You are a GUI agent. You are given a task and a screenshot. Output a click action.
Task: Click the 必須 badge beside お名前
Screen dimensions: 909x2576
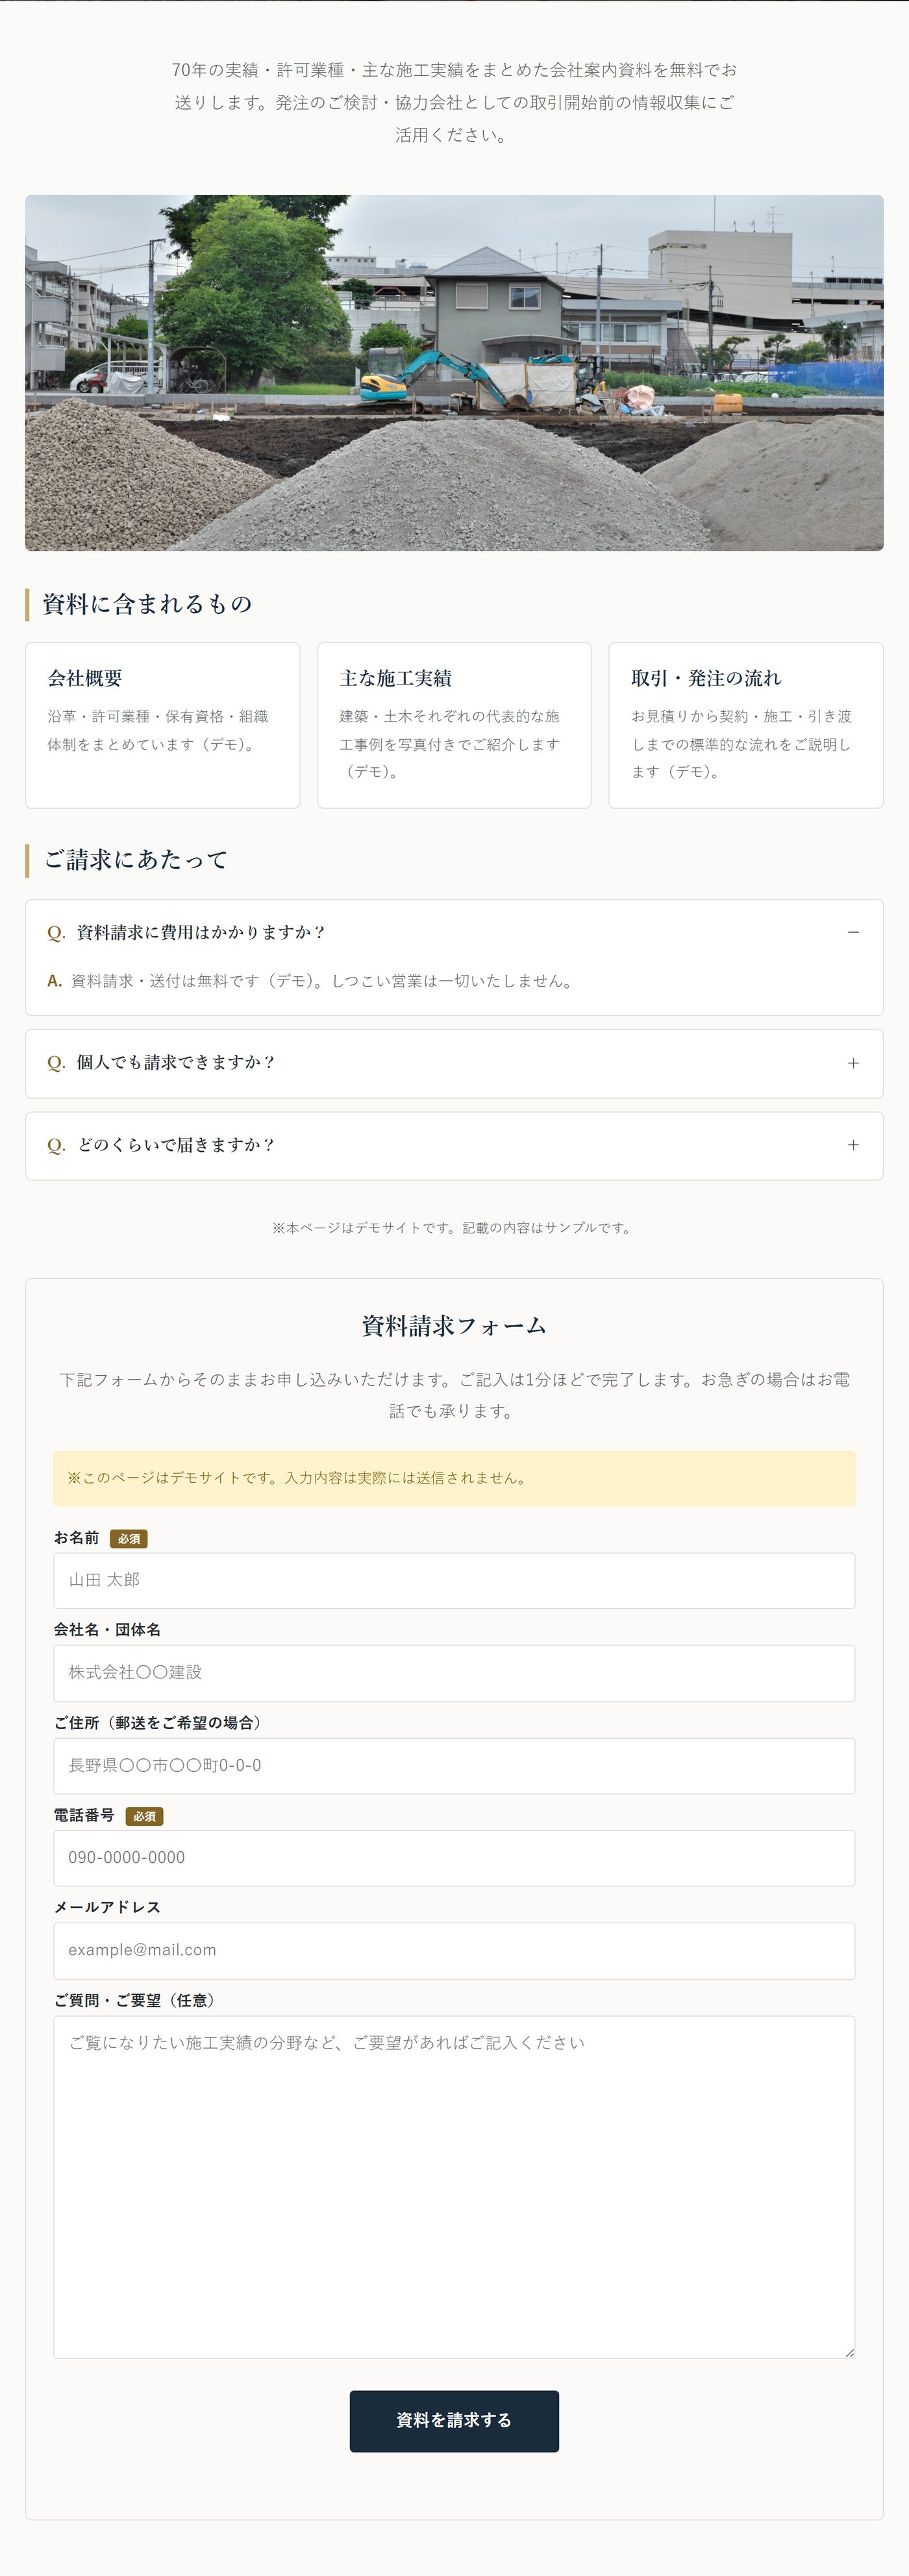(129, 1539)
